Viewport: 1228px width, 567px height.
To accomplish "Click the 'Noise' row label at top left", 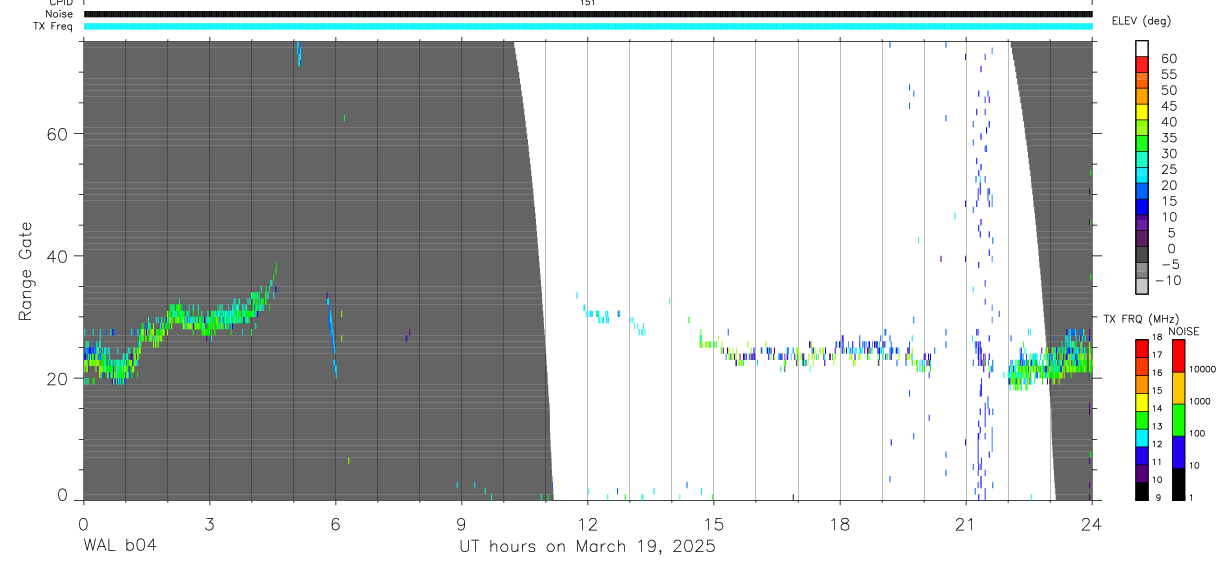I will click(60, 14).
